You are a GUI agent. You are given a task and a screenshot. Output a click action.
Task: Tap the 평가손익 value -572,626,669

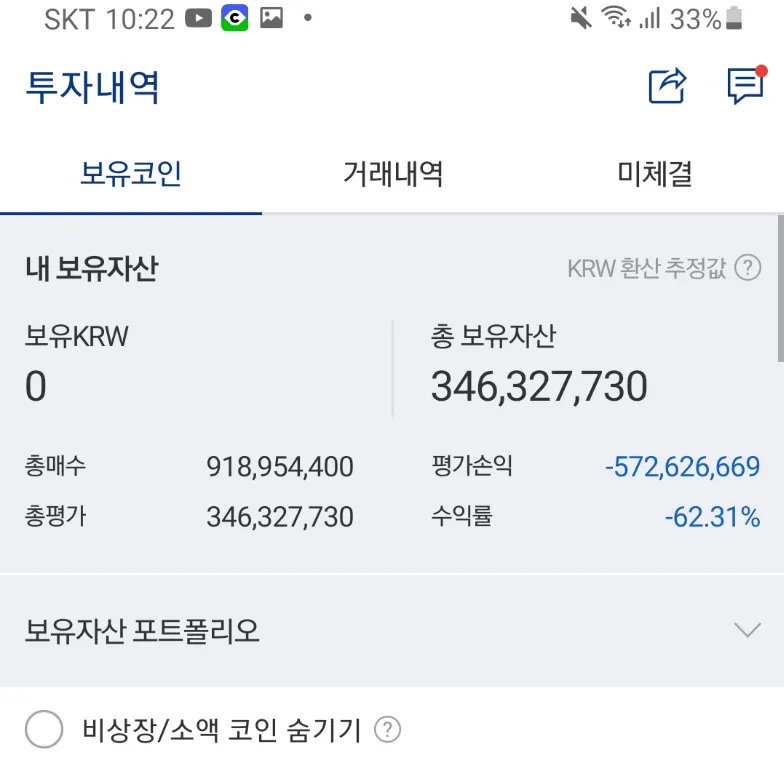tap(682, 466)
